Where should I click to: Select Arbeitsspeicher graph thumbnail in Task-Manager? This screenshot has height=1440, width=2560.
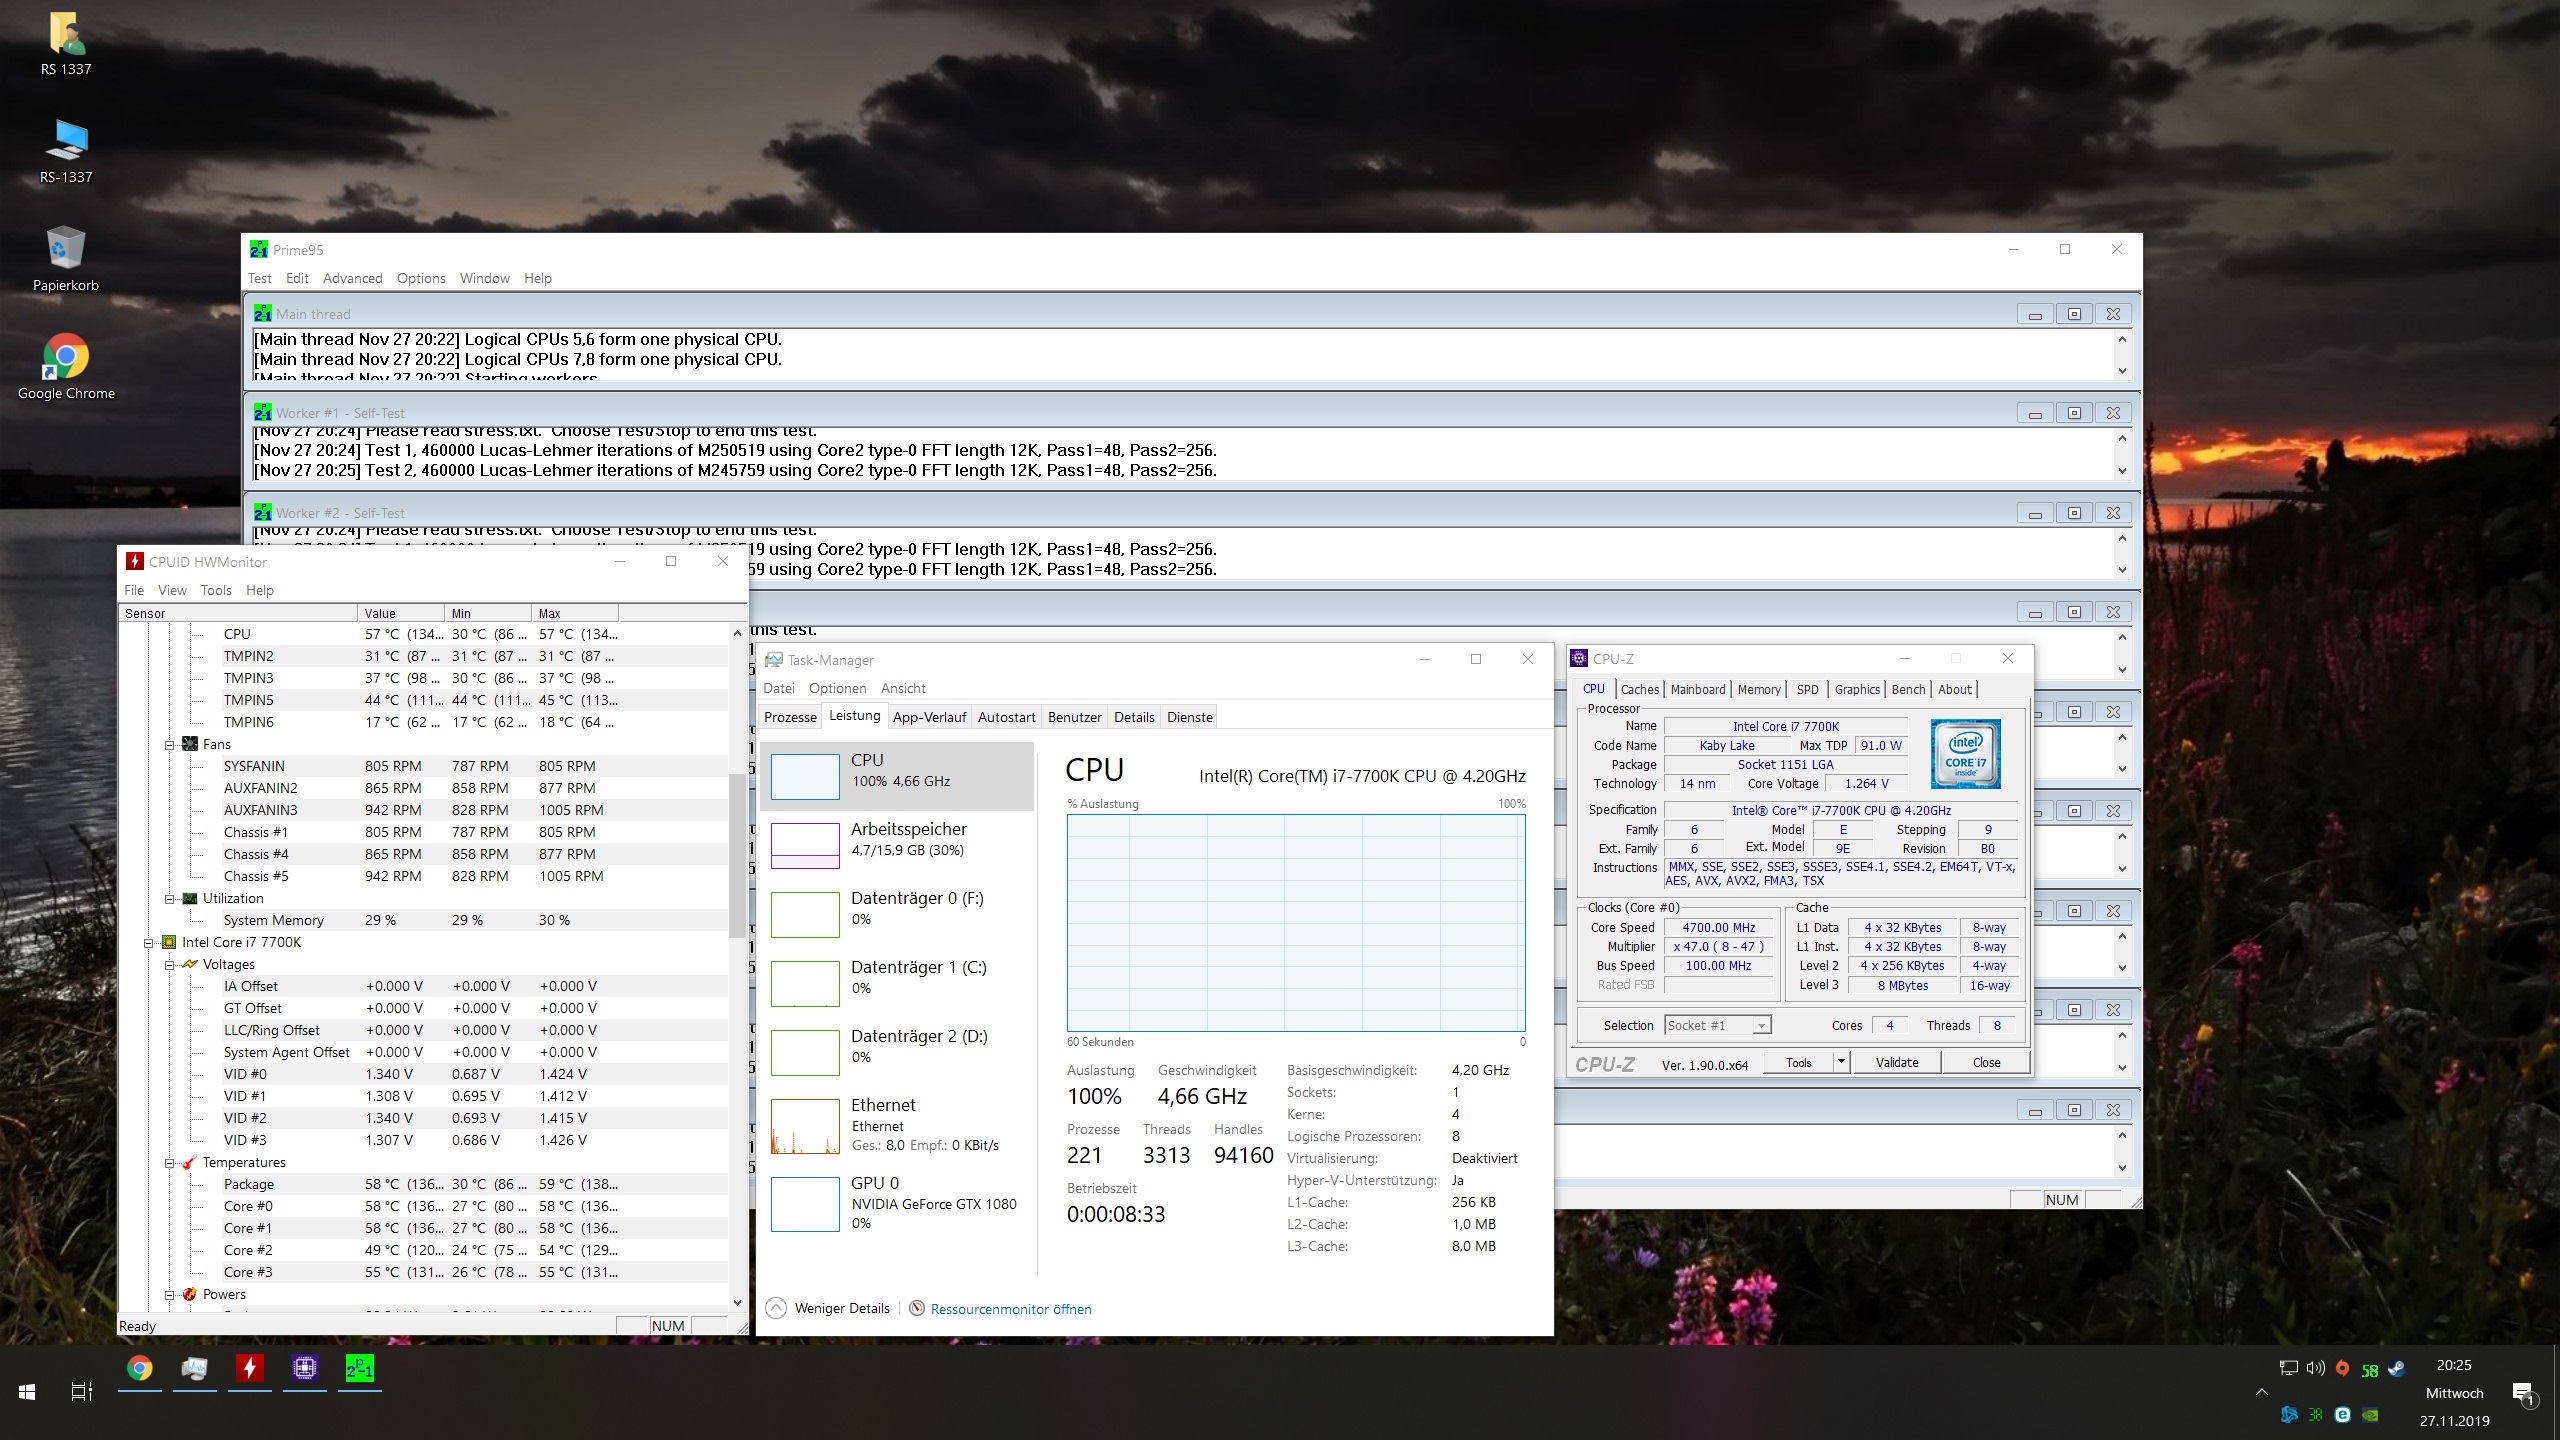pyautogui.click(x=805, y=845)
